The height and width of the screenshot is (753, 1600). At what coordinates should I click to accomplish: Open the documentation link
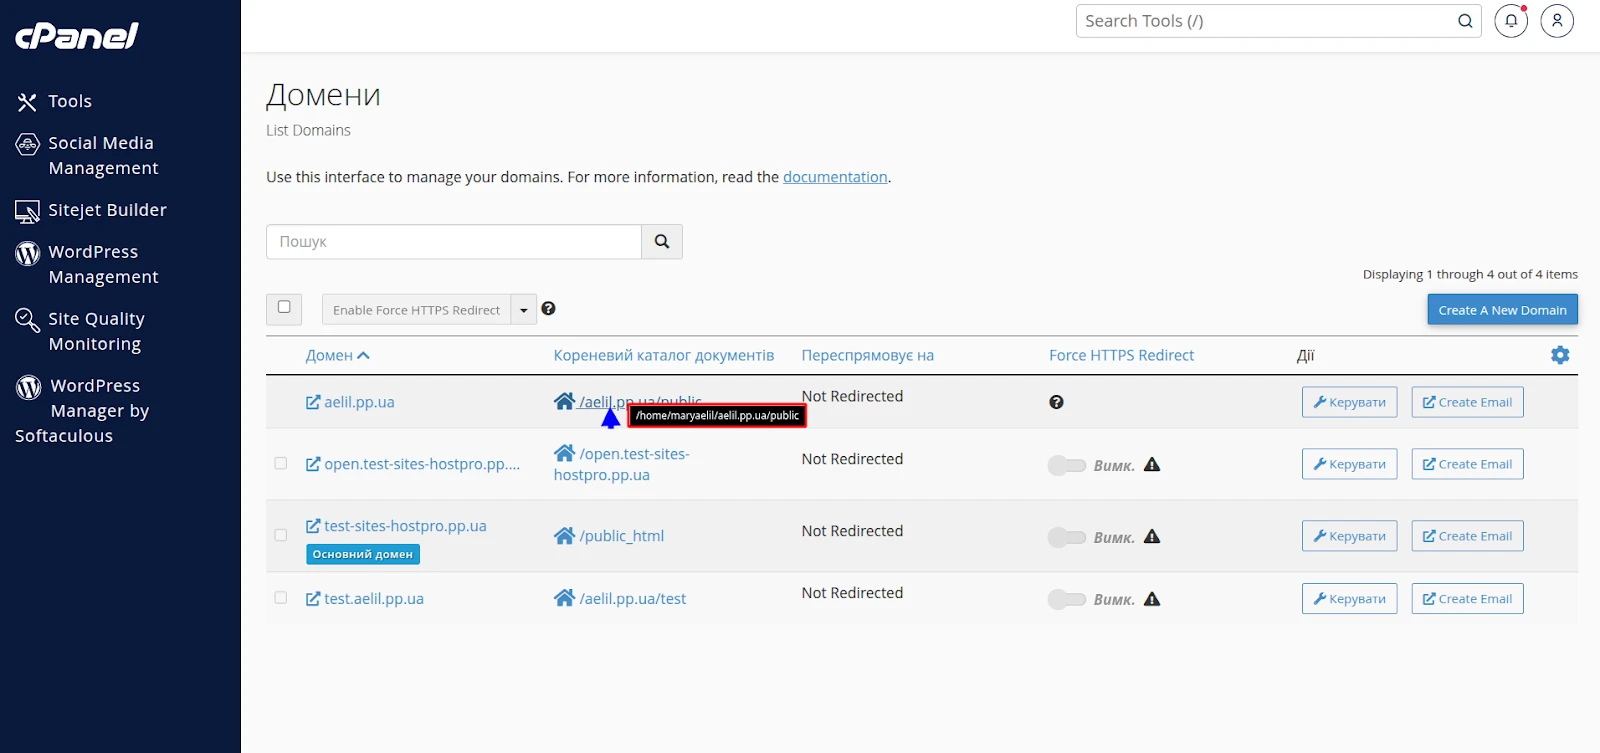(835, 177)
